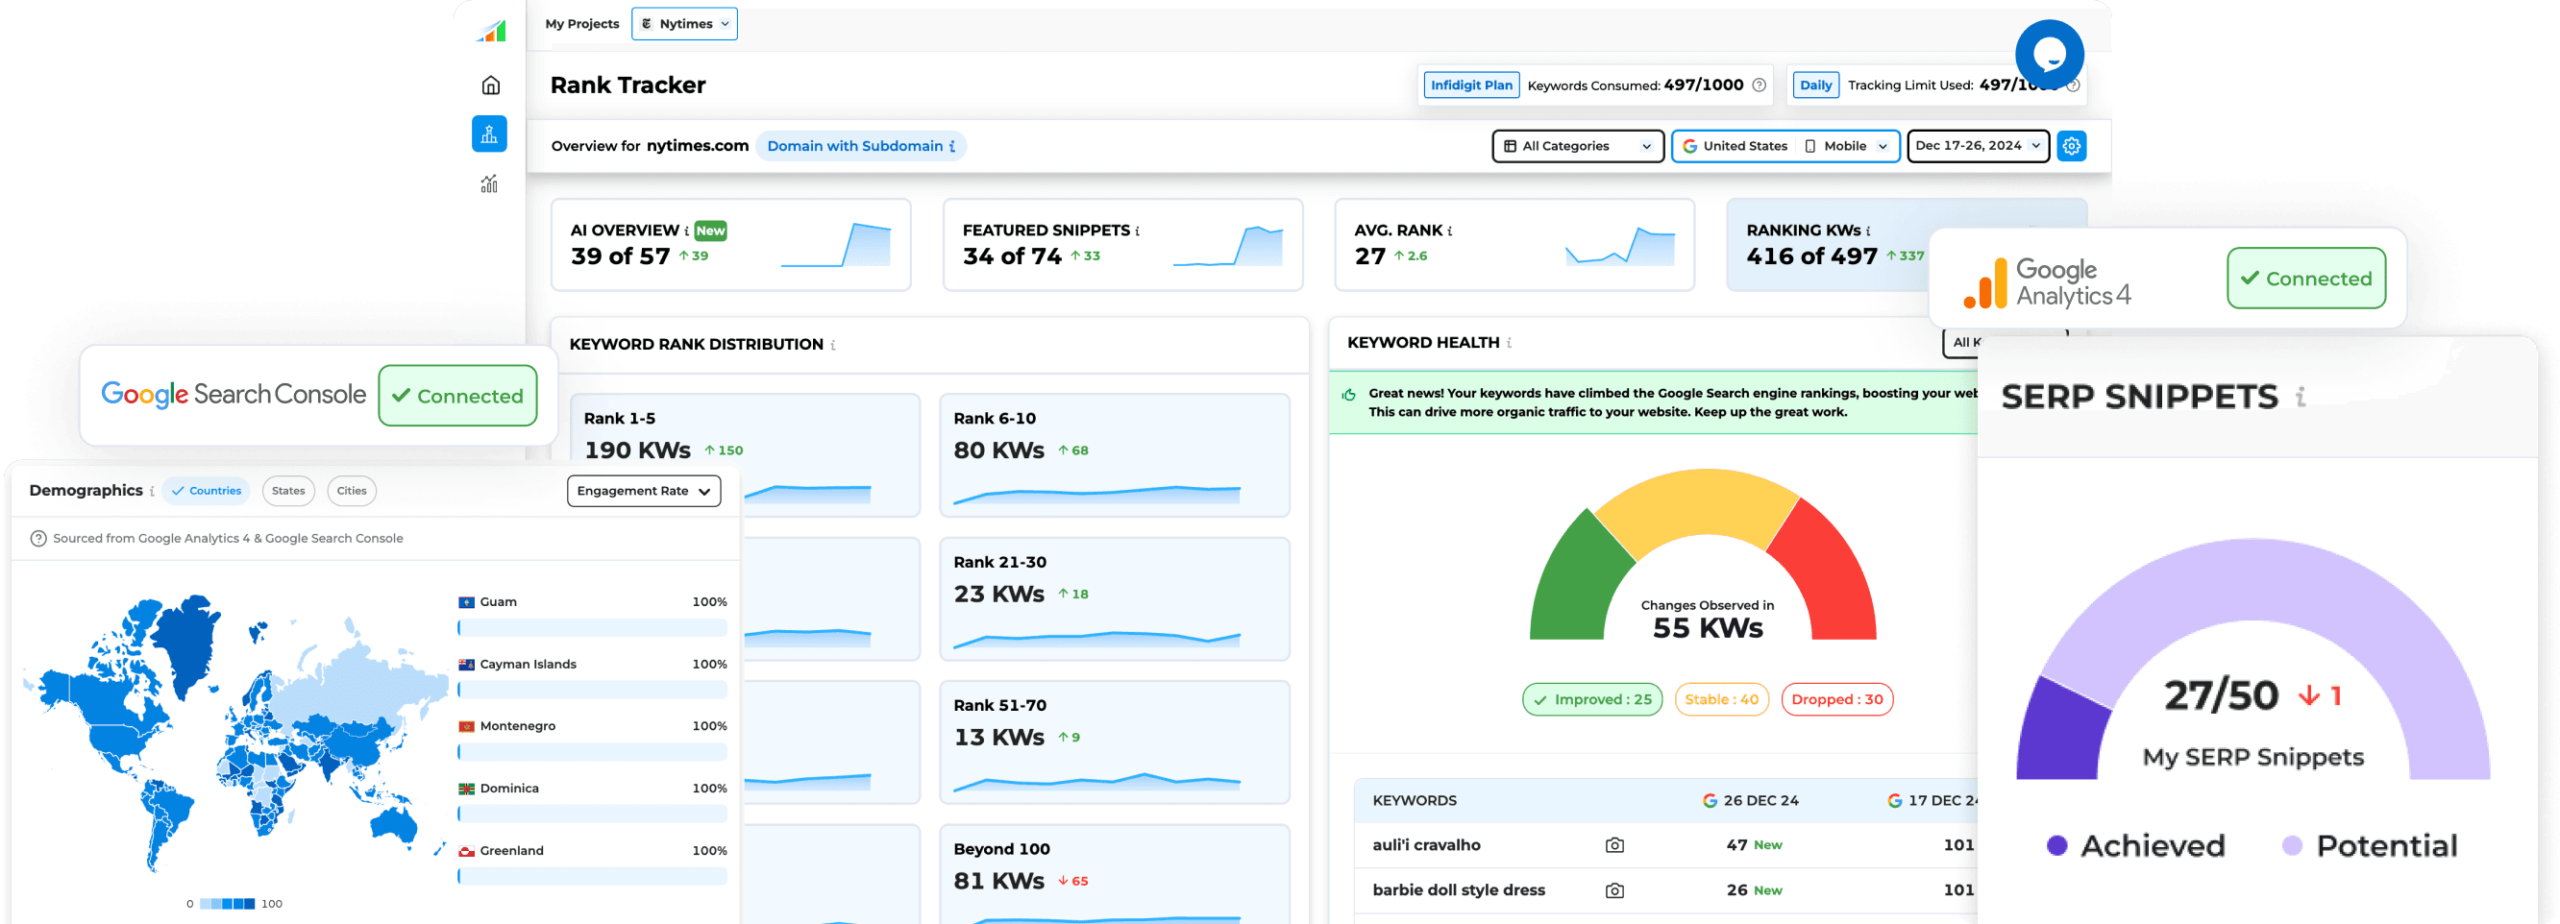Open the analytics chart sidebar icon
The width and height of the screenshot is (2560, 924).
489,184
